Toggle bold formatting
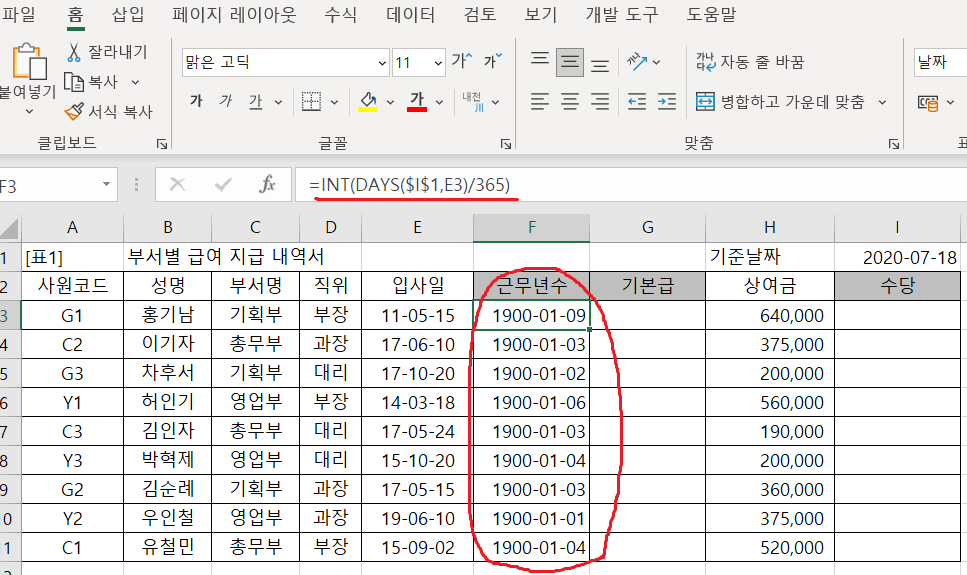Screen dimensions: 967x575 click(196, 101)
